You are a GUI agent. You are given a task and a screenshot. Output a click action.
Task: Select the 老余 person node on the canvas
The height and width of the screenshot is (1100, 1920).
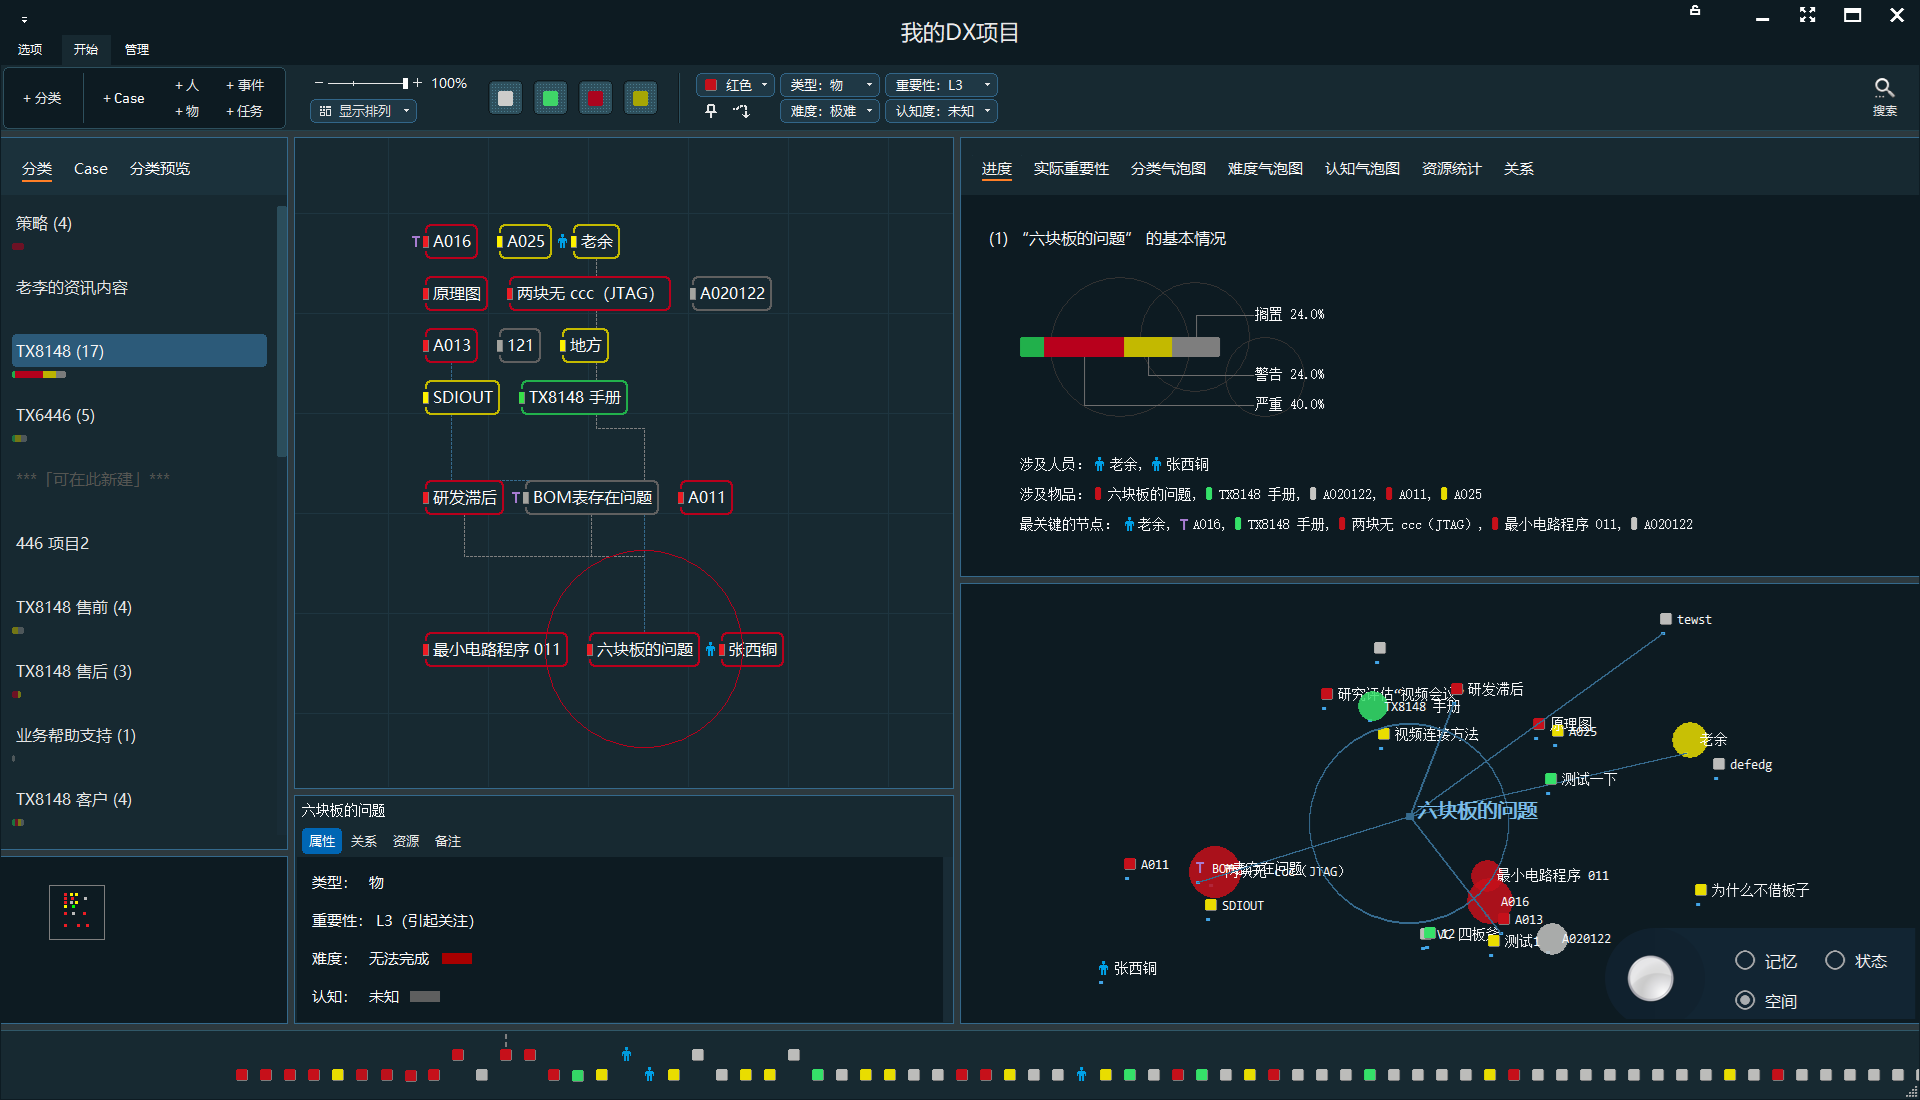click(596, 241)
